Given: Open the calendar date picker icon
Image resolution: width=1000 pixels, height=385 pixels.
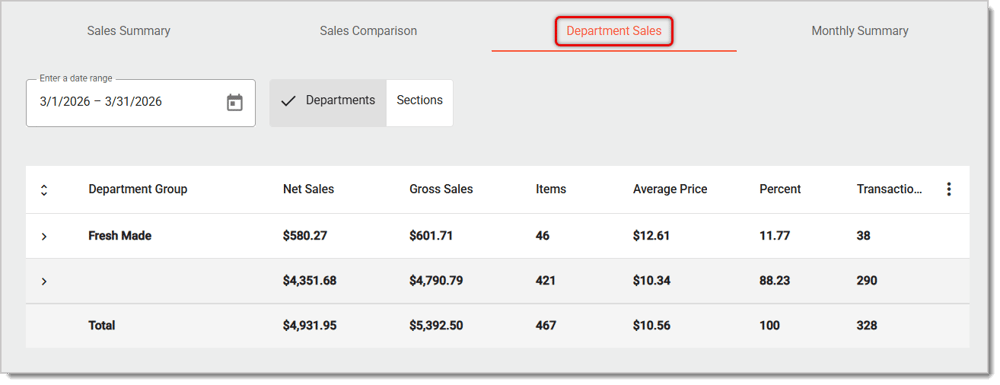Looking at the screenshot, I should click(235, 102).
